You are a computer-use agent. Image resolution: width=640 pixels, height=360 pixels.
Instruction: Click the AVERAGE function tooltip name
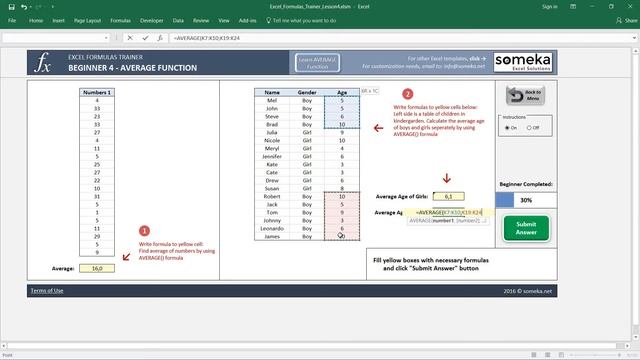pos(421,221)
